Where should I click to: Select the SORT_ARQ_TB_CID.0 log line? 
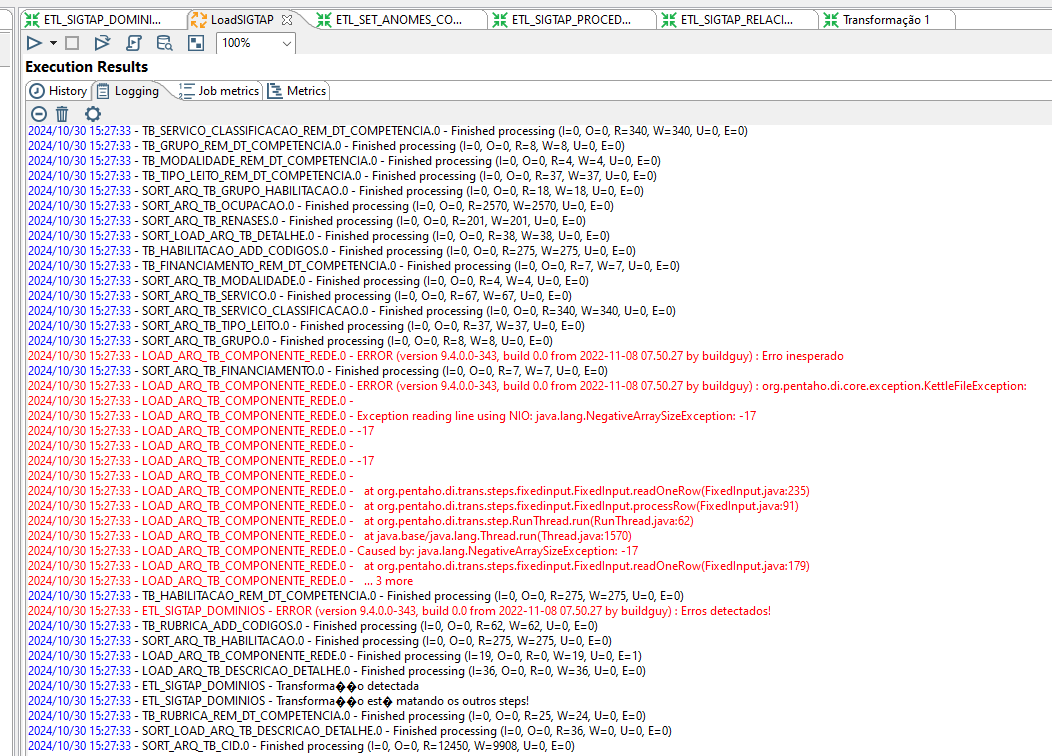pos(301,745)
